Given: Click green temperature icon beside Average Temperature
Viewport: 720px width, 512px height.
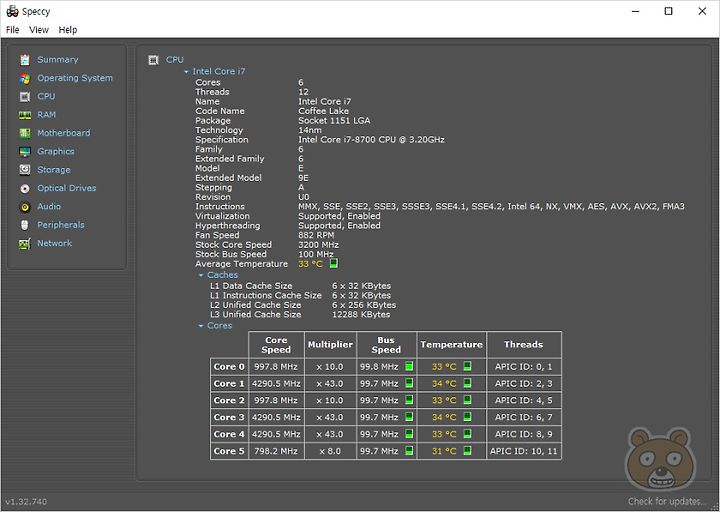Looking at the screenshot, I should click(x=334, y=263).
